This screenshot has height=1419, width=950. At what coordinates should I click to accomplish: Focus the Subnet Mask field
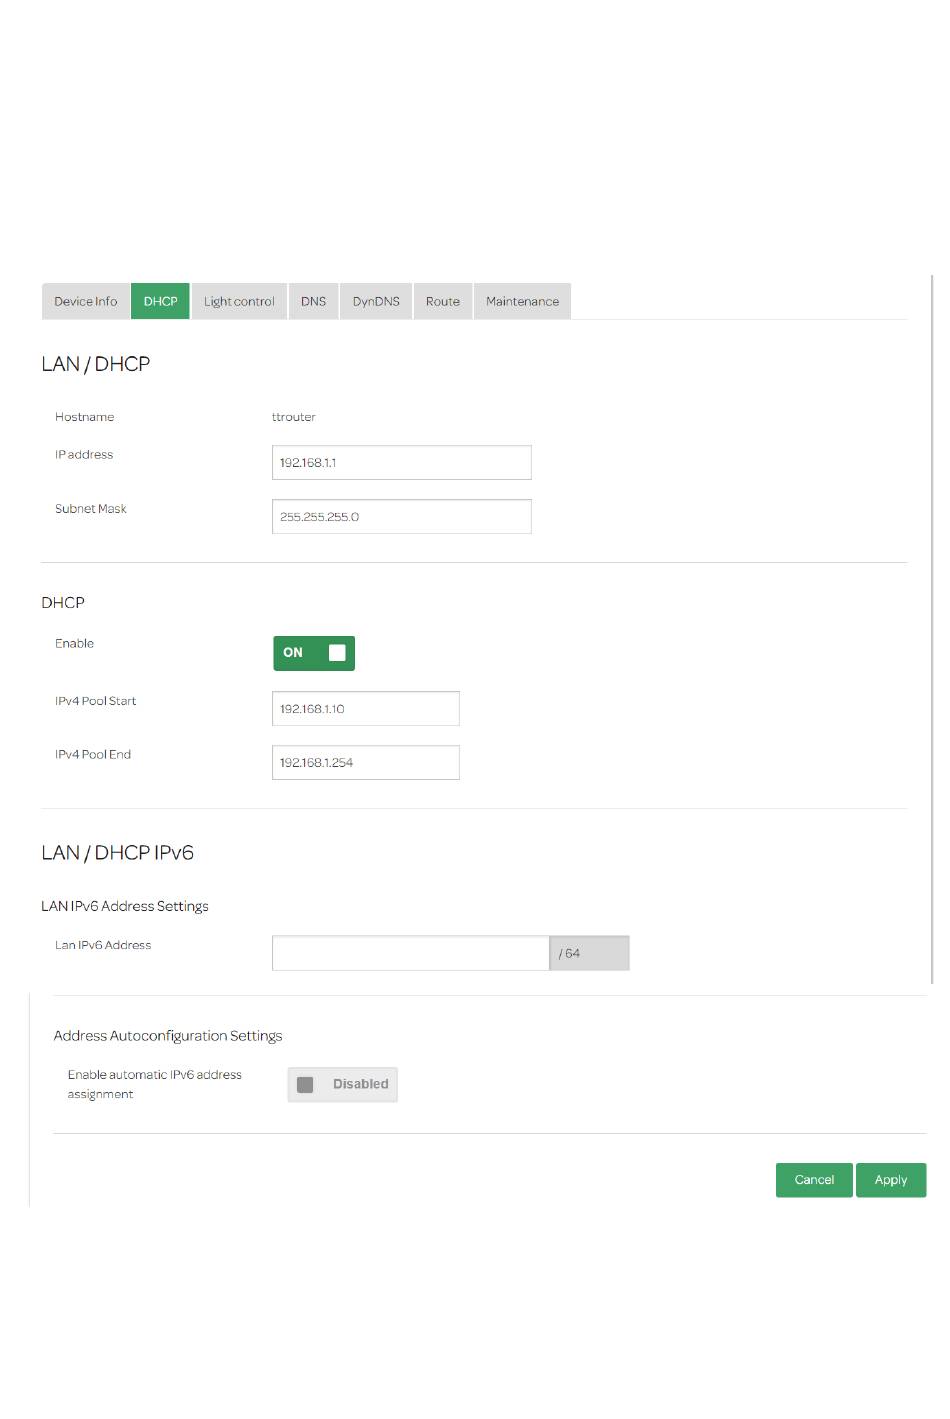[x=401, y=517]
